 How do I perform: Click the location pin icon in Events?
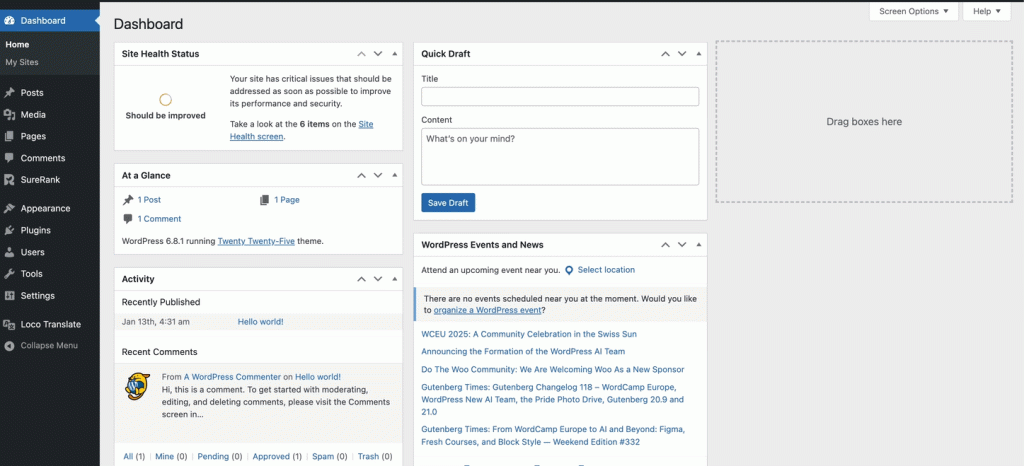point(569,270)
